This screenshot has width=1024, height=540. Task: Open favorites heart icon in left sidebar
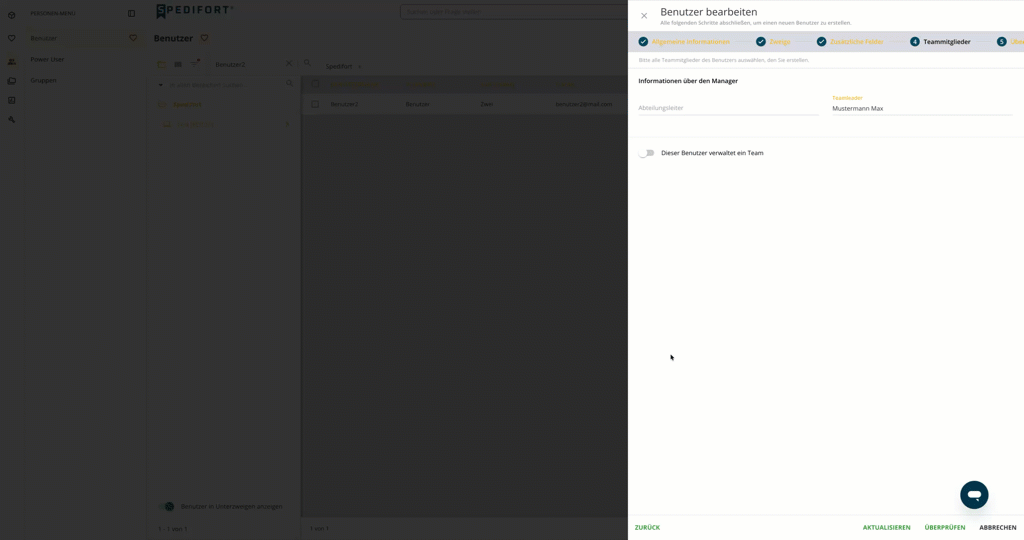point(11,39)
